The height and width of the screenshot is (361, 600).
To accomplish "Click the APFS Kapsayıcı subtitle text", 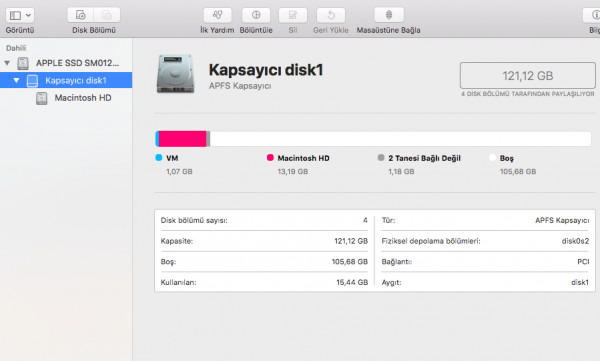I will pyautogui.click(x=240, y=86).
